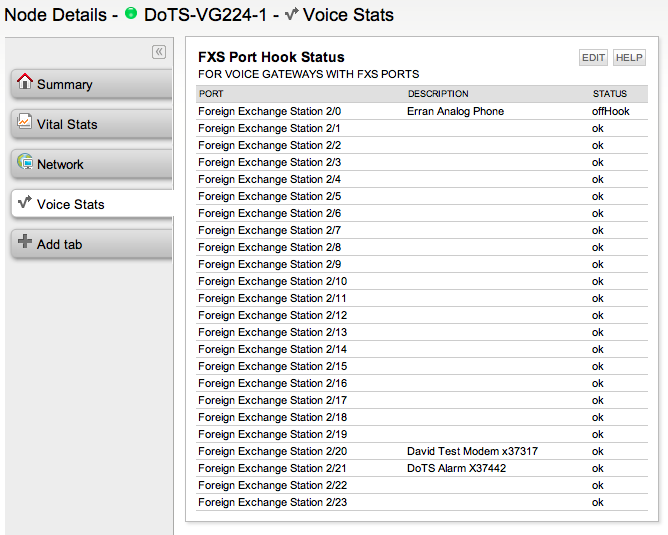Viewport: 668px width, 535px height.
Task: Click the Add tab plus icon
Action: 25,243
